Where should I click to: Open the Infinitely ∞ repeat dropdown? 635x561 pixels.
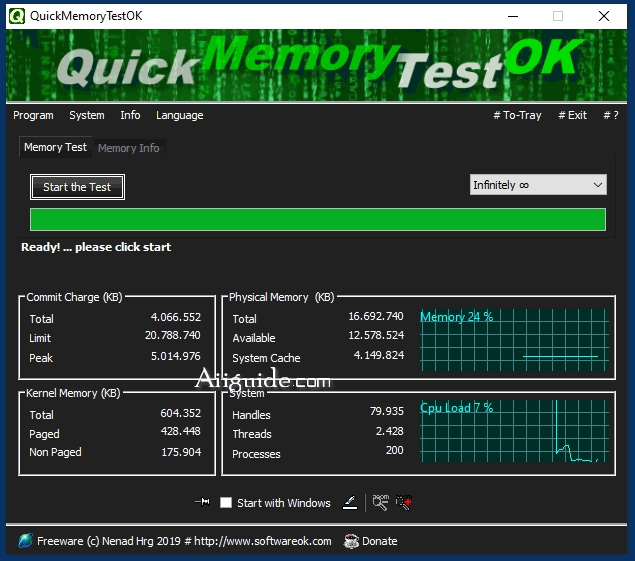point(538,185)
